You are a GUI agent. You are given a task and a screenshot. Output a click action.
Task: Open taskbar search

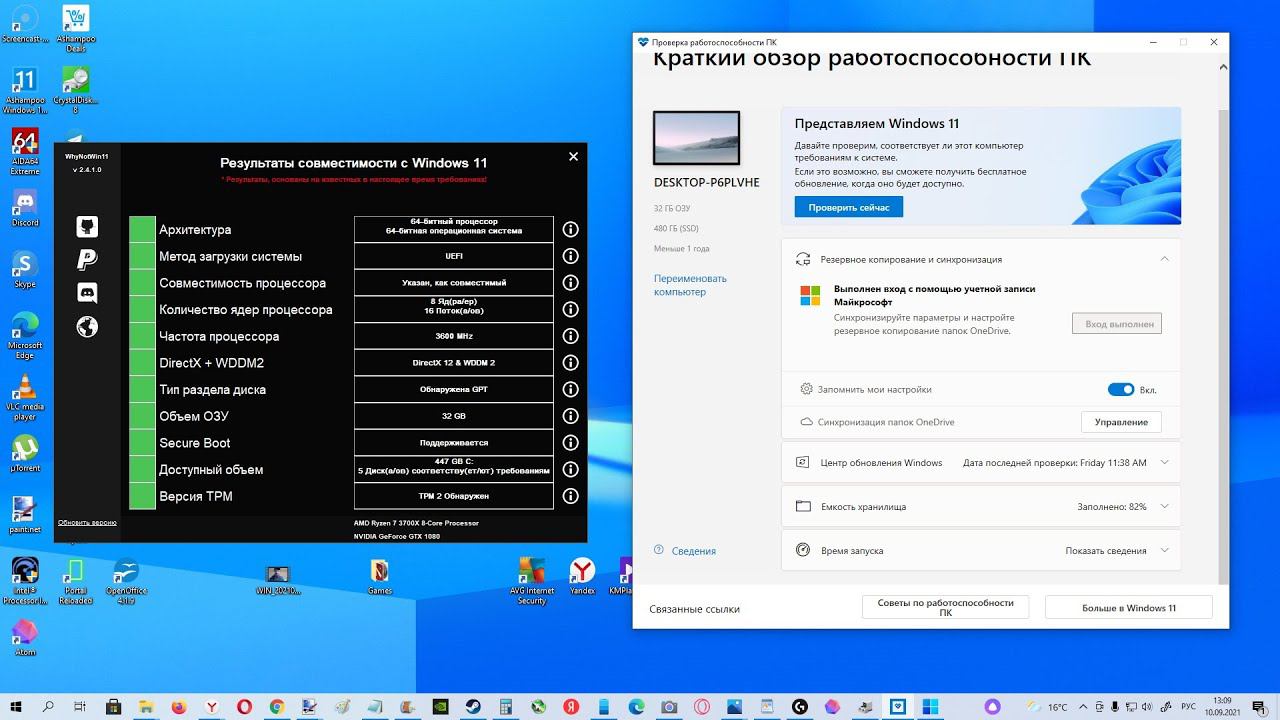coord(48,706)
